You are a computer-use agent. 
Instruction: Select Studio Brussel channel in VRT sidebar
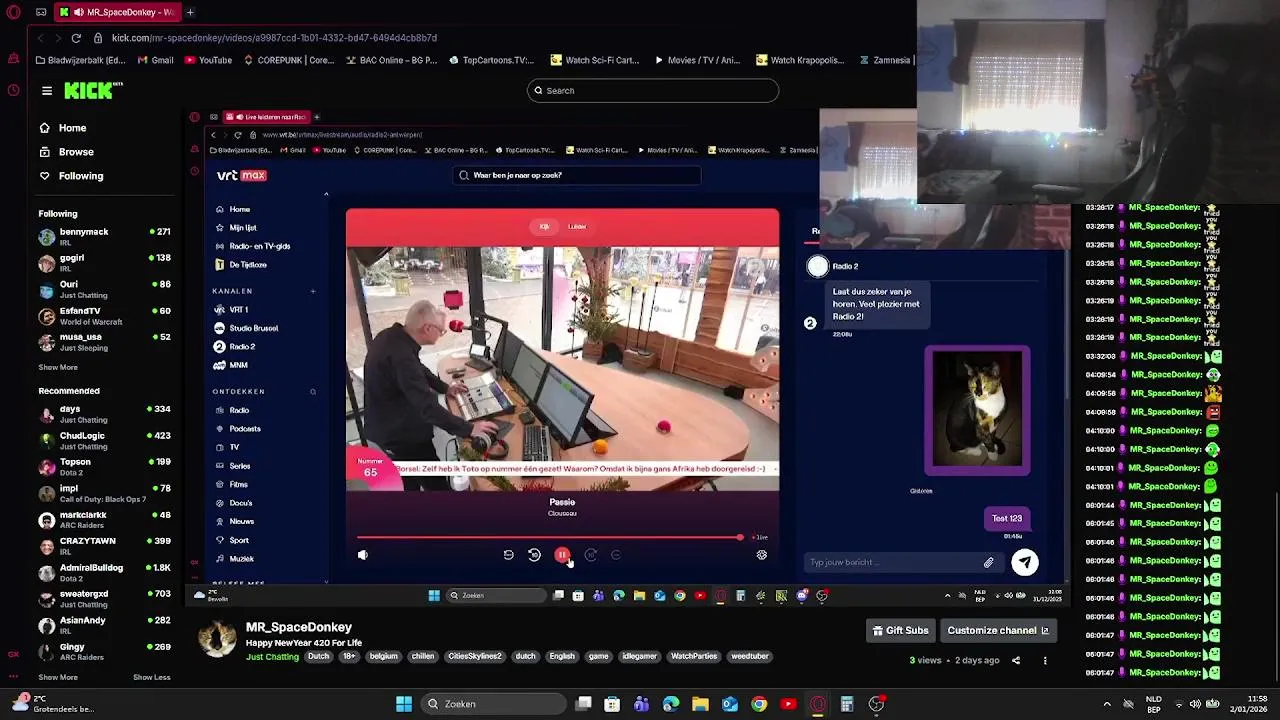(x=253, y=328)
